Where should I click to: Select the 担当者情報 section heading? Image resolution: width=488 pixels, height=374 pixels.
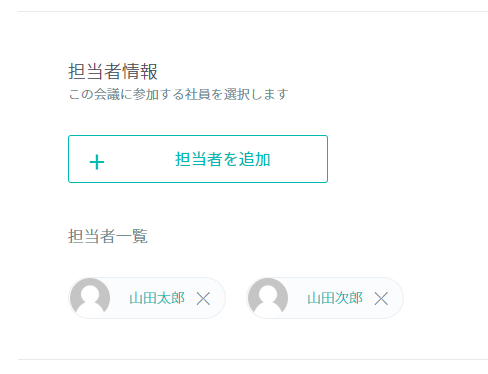tap(113, 71)
